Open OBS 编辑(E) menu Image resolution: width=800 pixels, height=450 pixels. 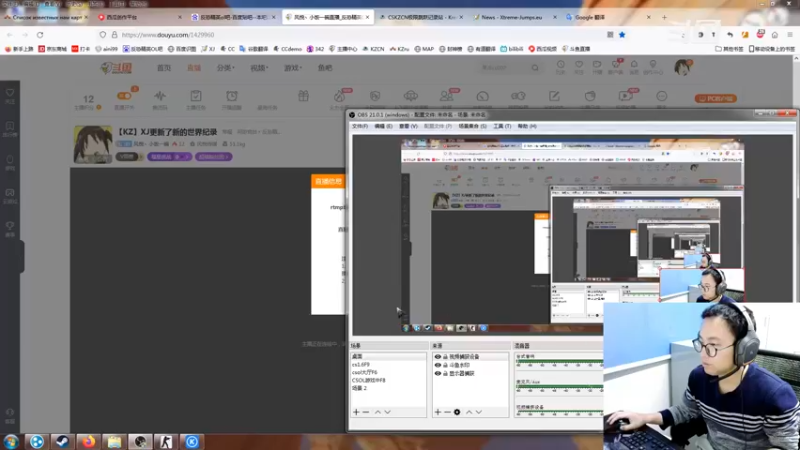383,126
